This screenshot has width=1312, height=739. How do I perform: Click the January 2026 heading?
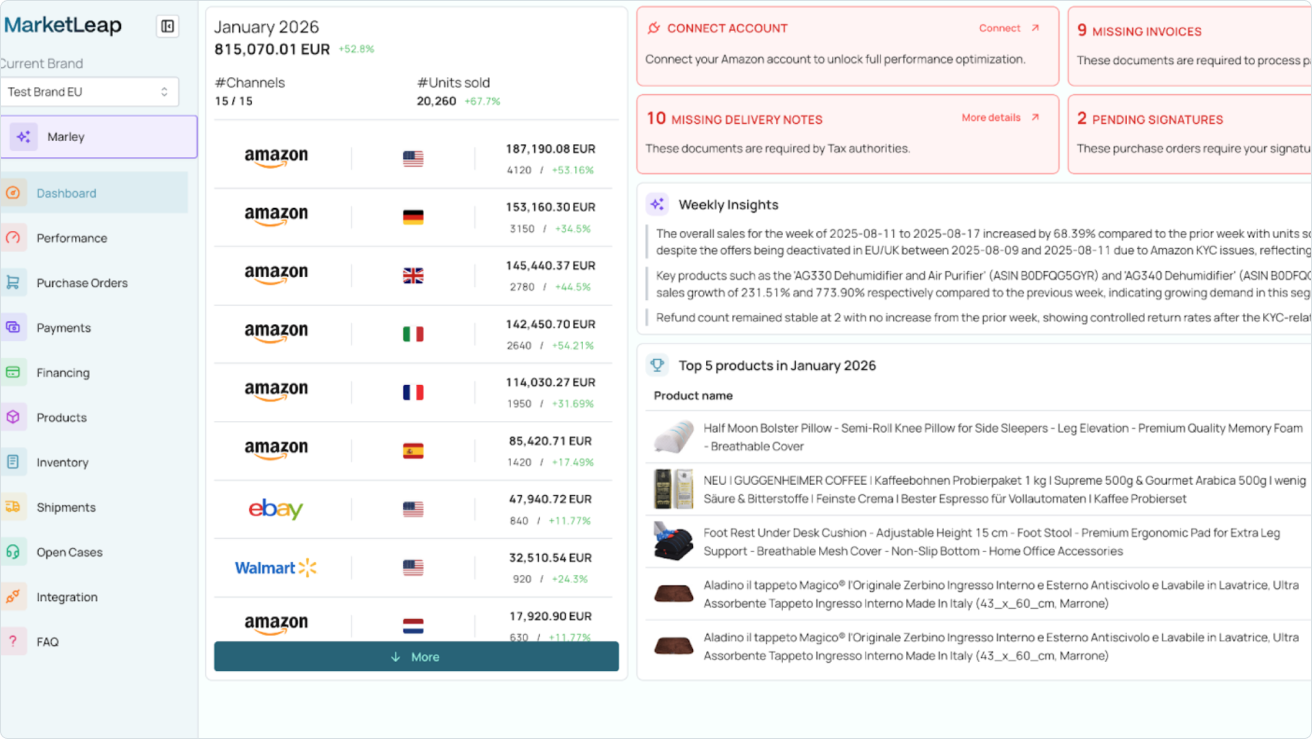pyautogui.click(x=267, y=27)
